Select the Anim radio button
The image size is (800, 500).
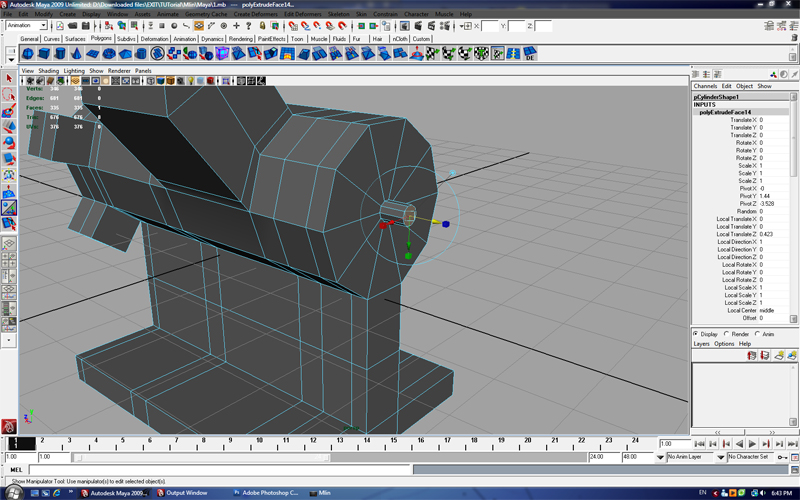758,334
